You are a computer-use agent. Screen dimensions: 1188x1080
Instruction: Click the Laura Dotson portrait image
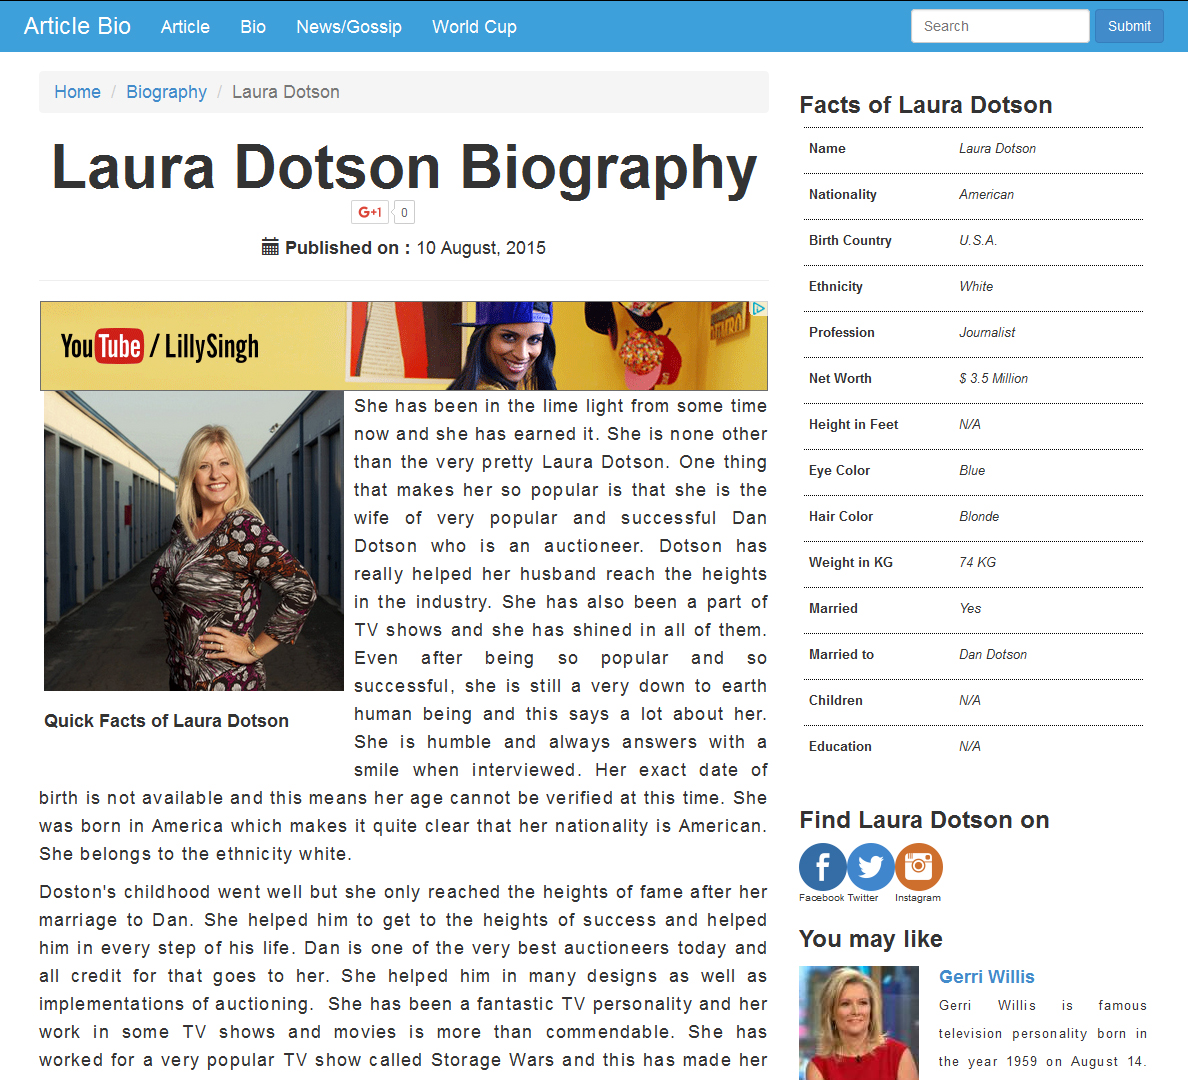click(x=194, y=540)
